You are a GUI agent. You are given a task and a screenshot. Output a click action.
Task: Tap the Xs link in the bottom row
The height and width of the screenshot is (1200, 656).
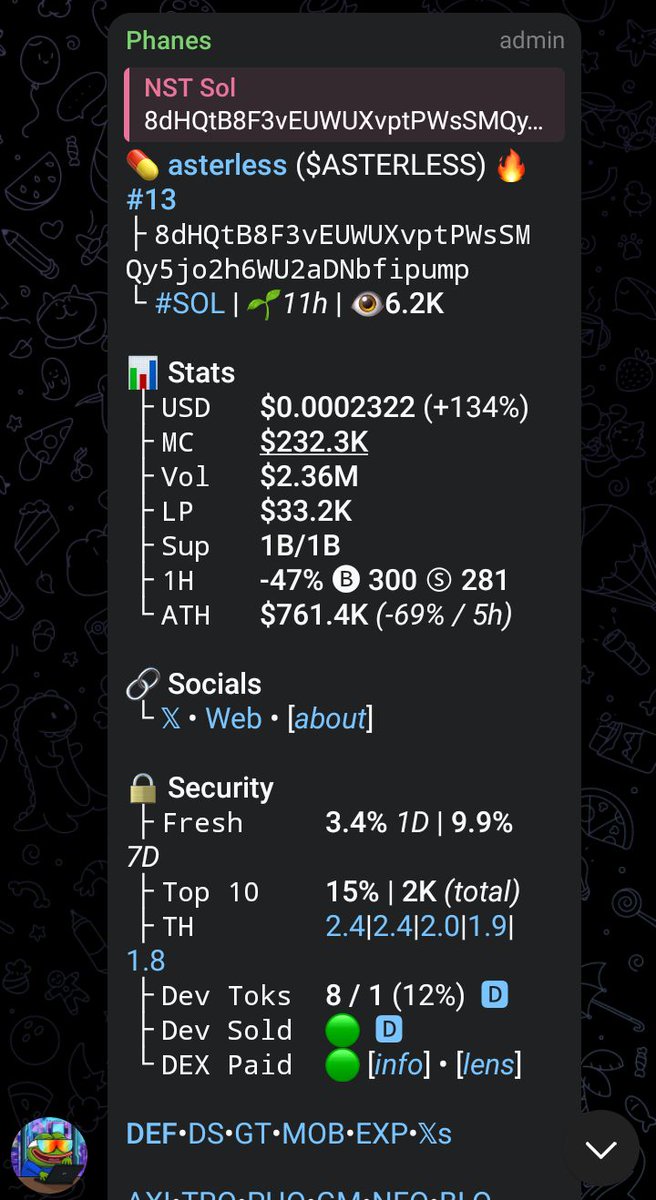[433, 1134]
